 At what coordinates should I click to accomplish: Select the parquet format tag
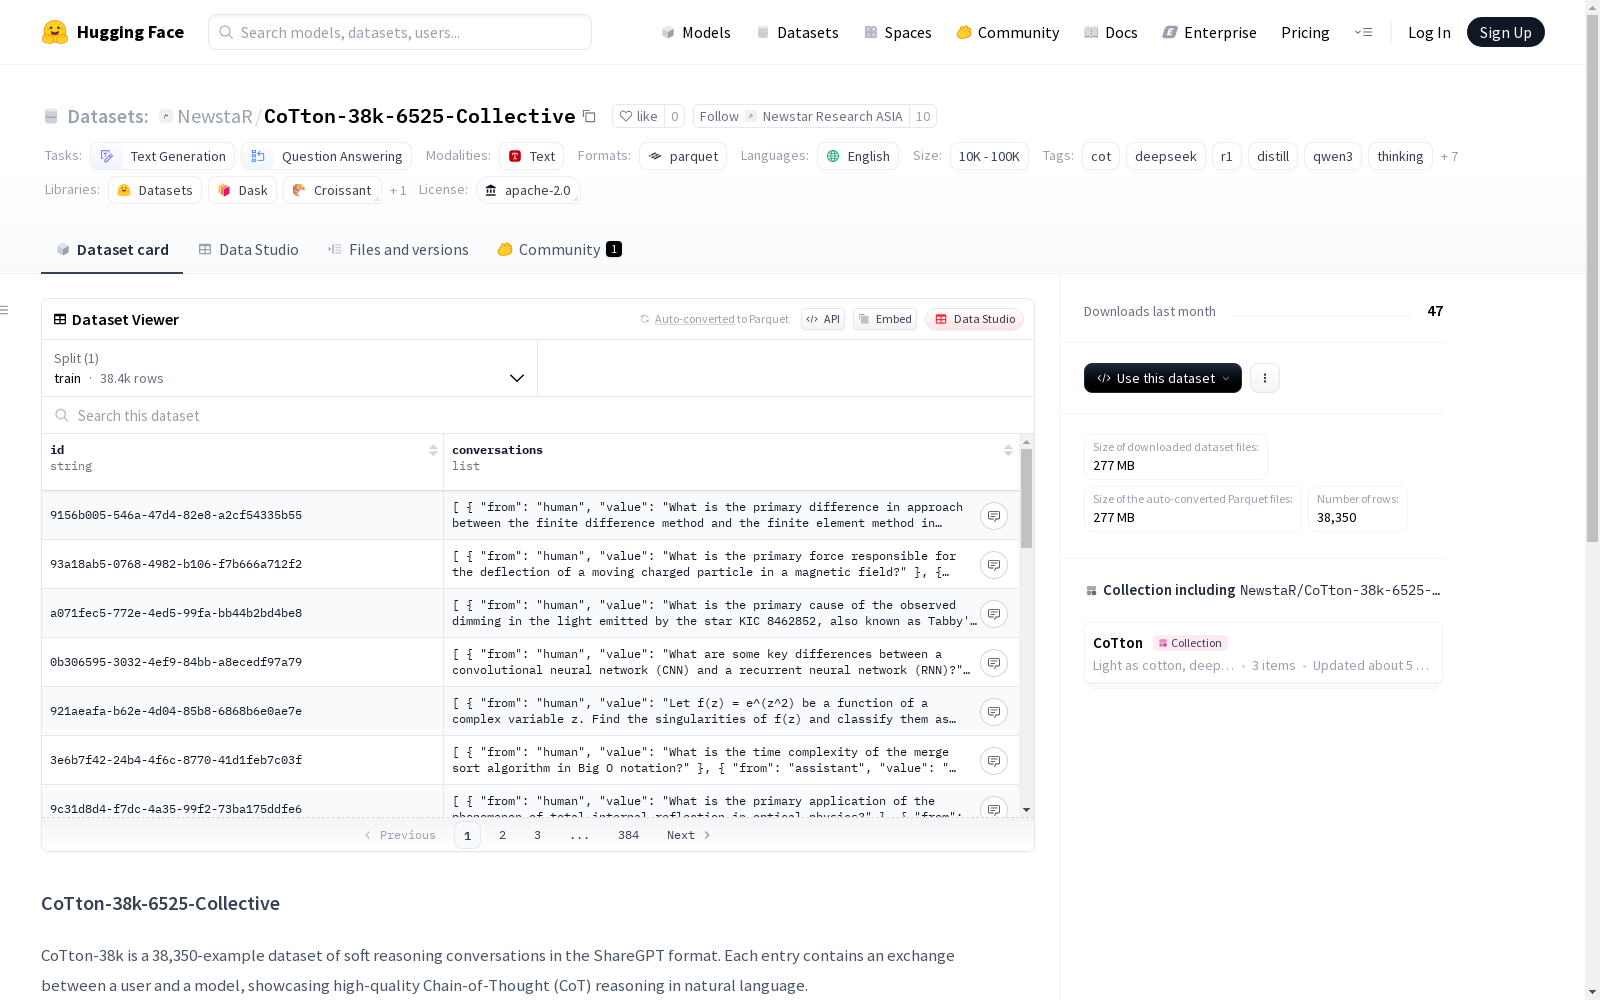(683, 156)
